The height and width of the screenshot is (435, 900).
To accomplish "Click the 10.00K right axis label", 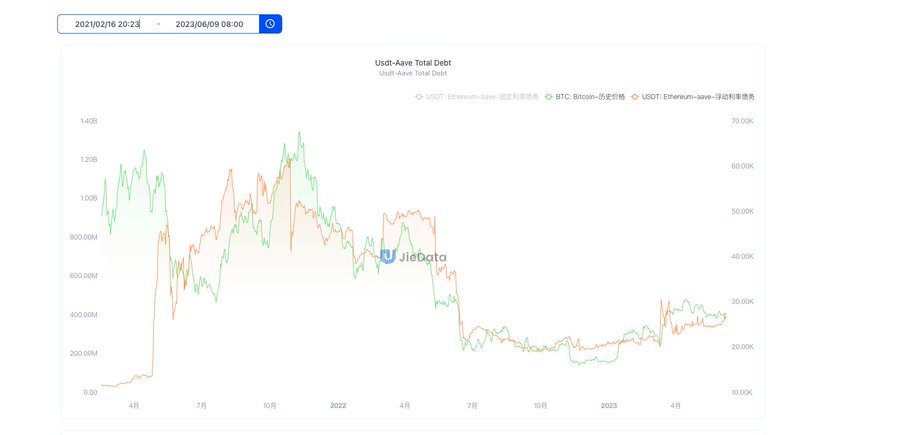I will 742,392.
